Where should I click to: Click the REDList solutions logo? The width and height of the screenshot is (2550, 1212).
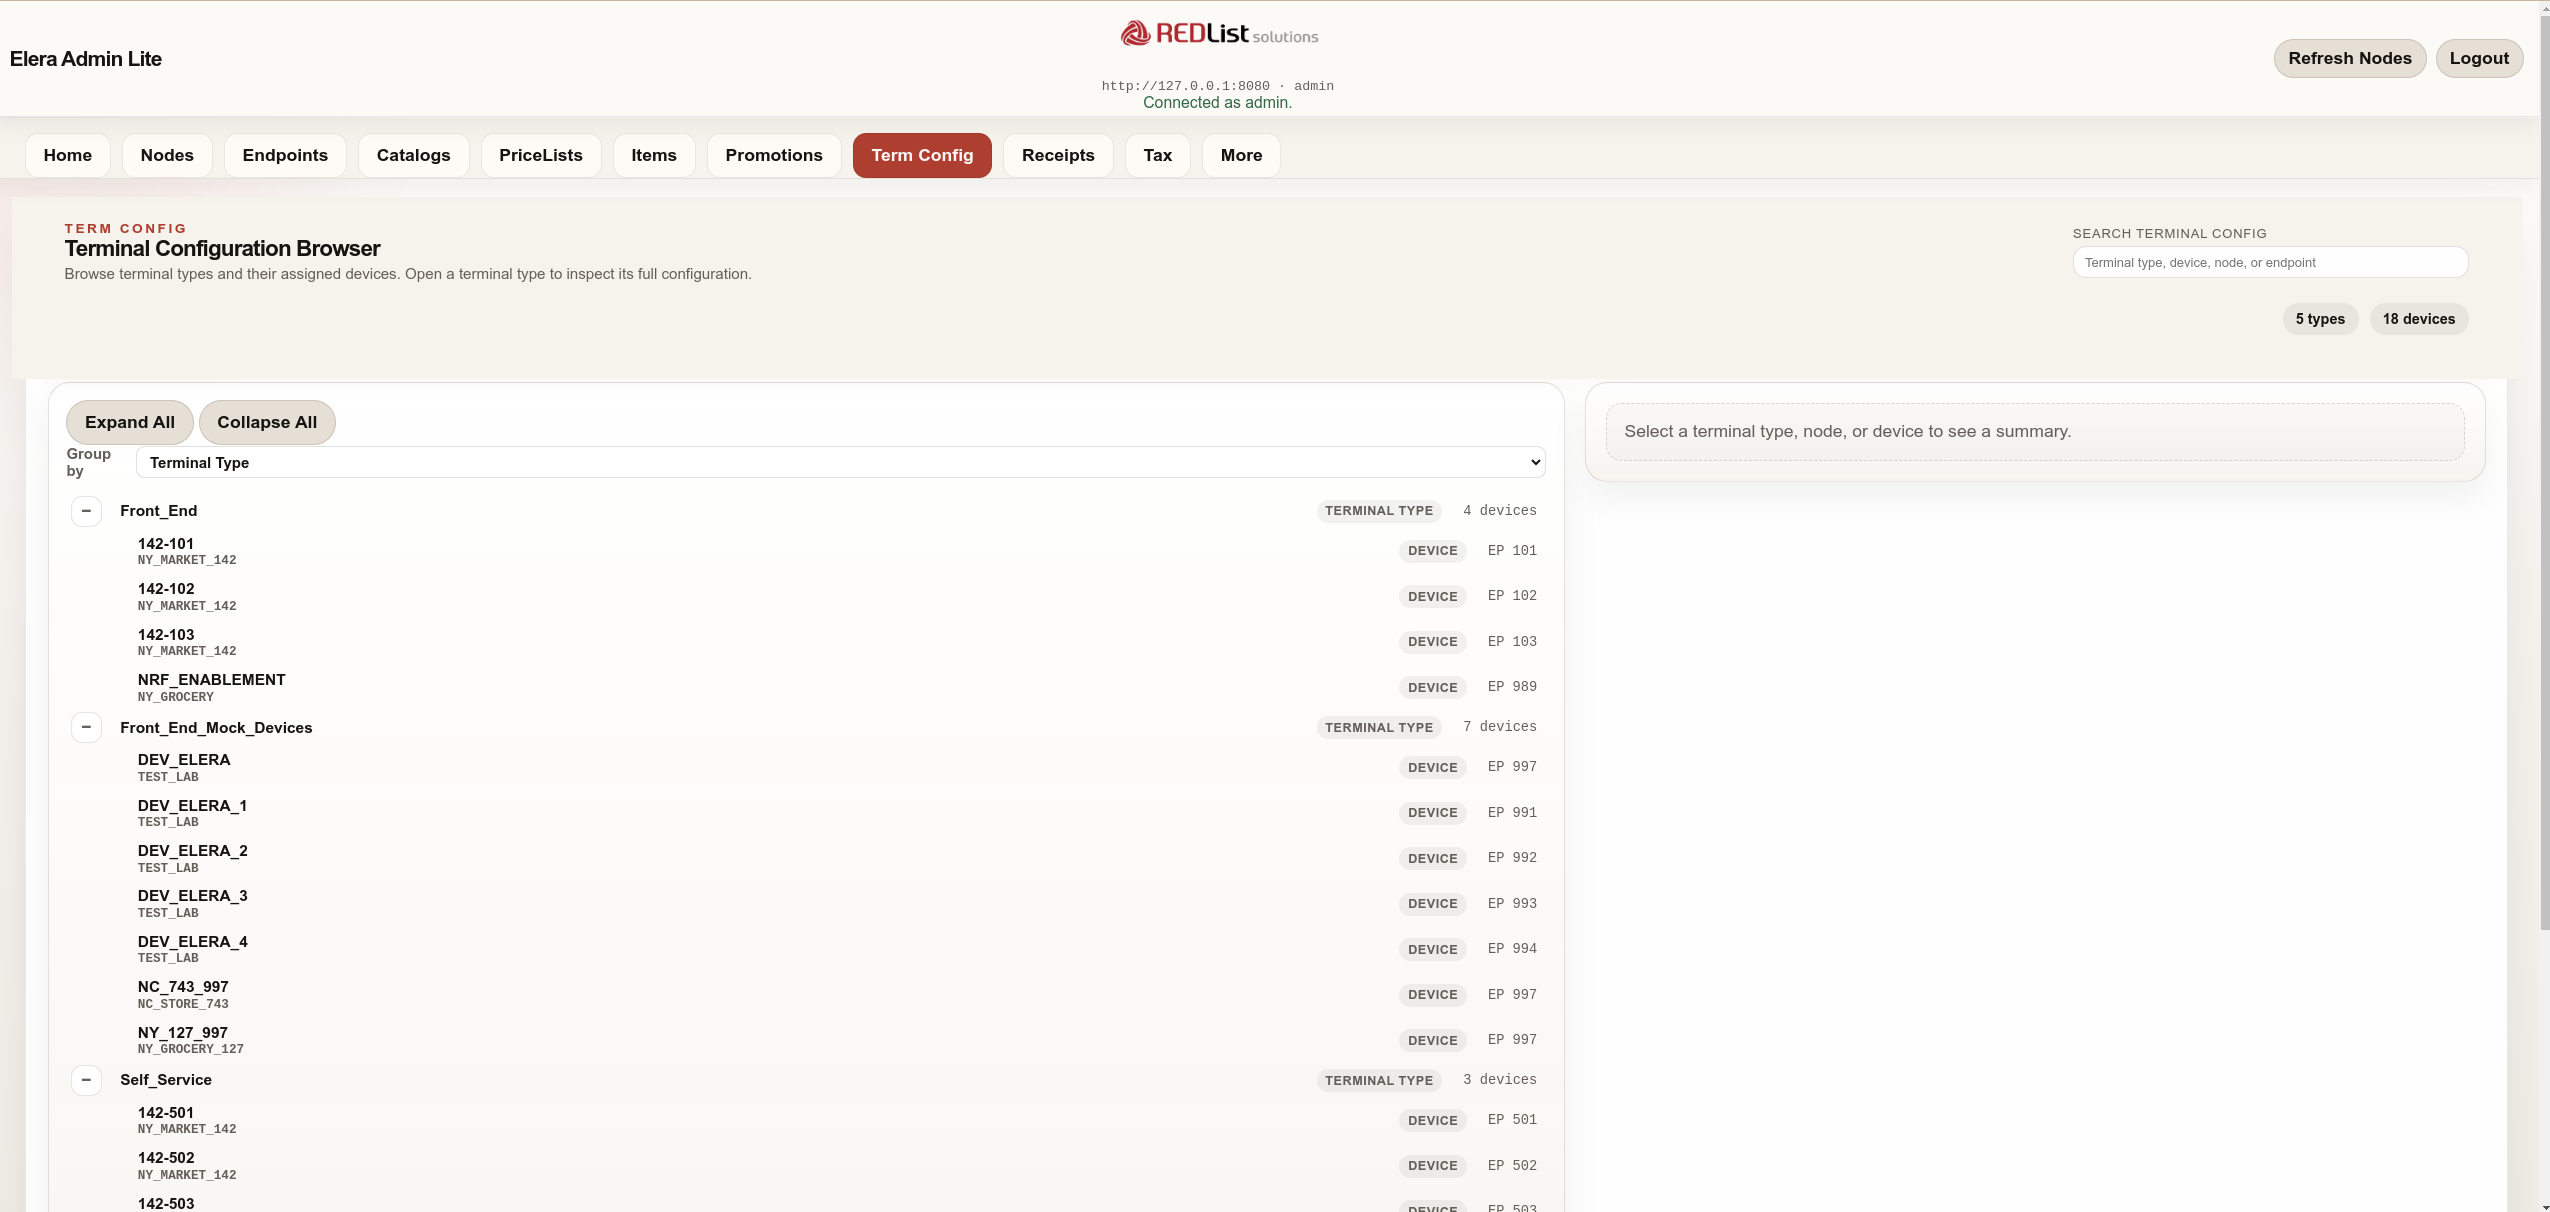pyautogui.click(x=1218, y=34)
